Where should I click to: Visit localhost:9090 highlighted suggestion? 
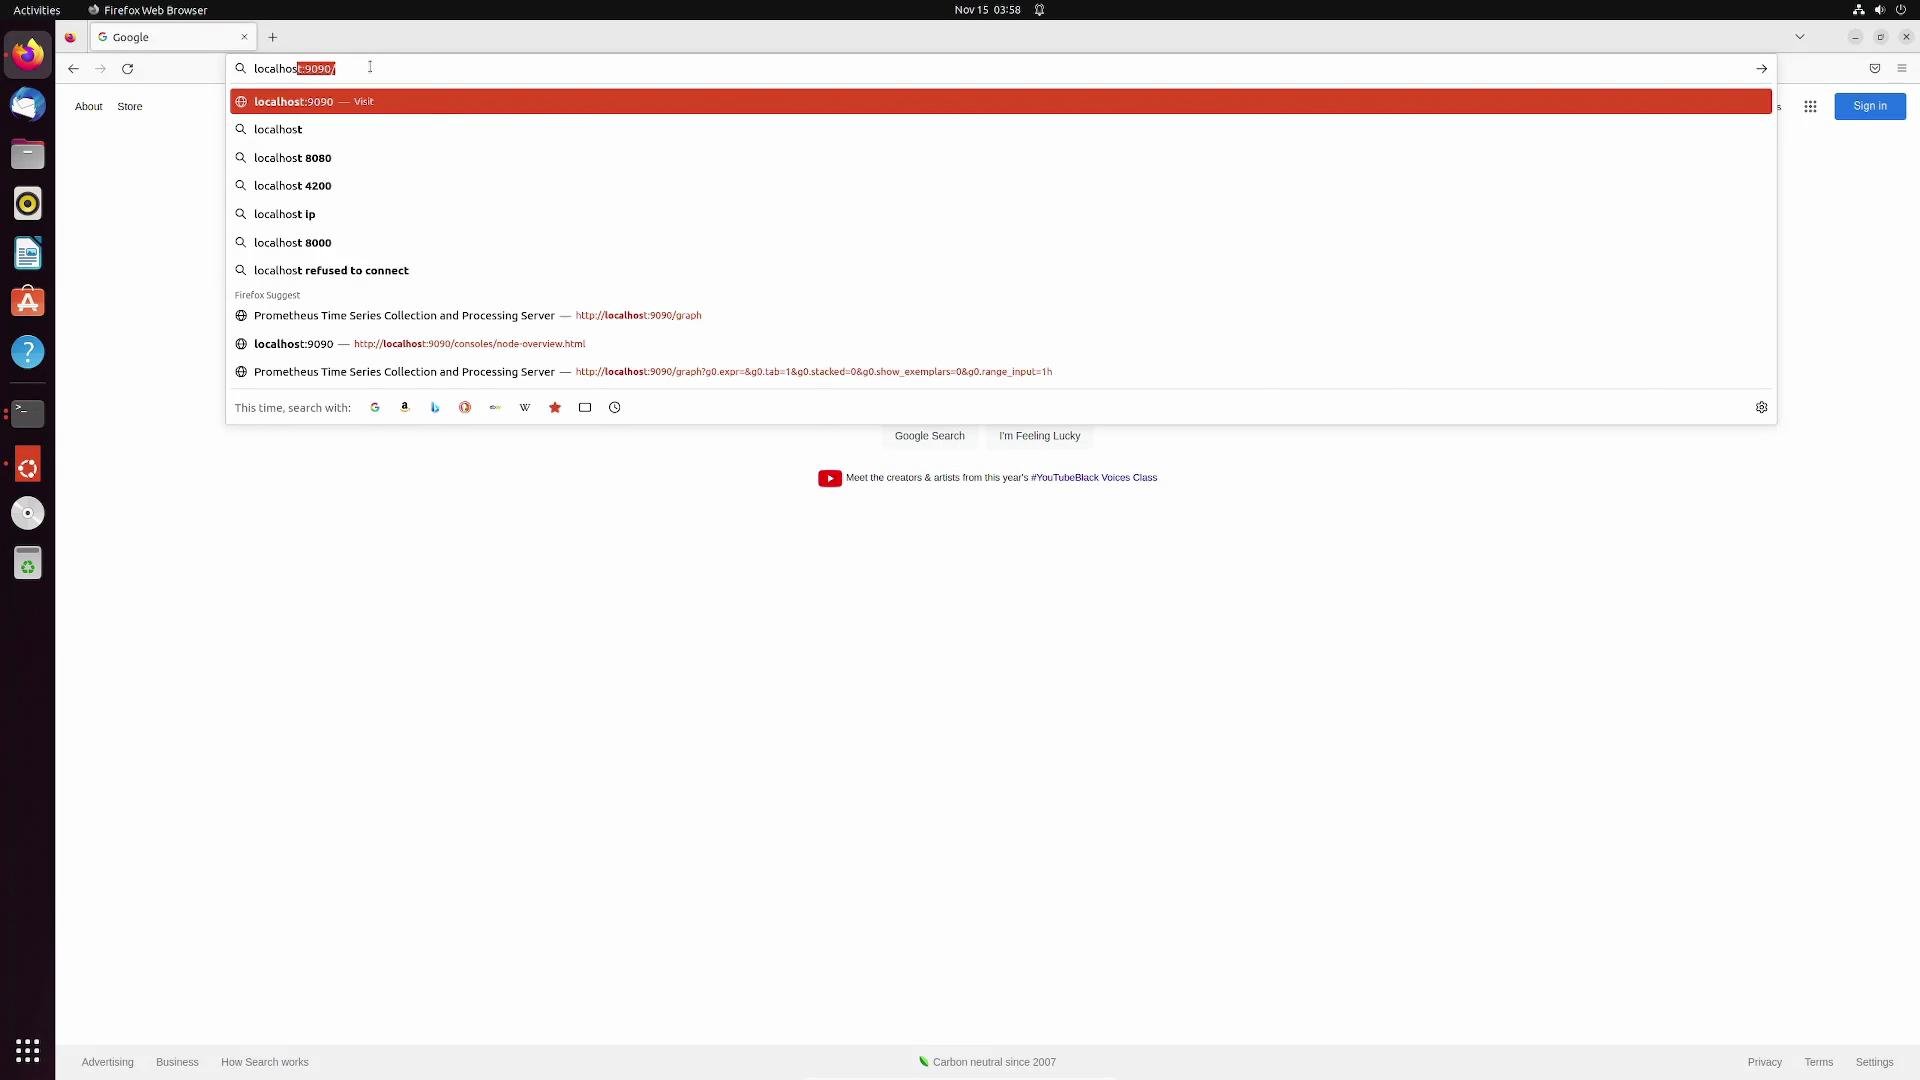1001,101
